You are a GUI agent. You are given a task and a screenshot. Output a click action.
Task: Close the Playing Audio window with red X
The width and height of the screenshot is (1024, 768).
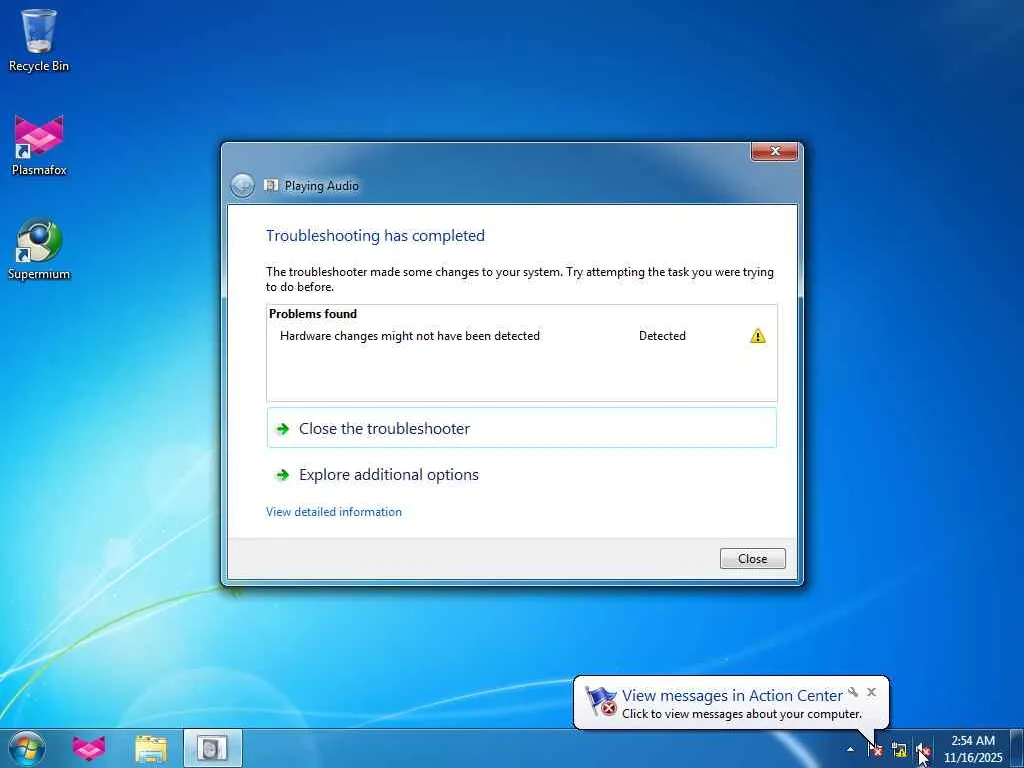coord(775,152)
